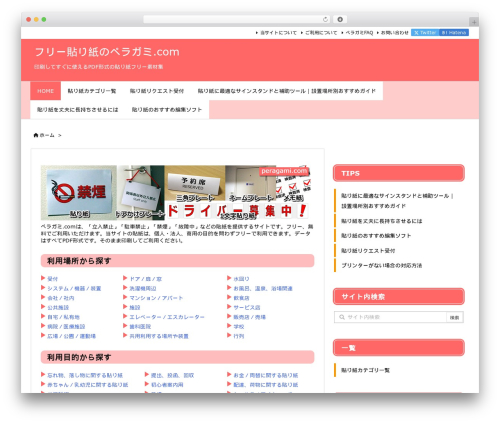Image resolution: width=500 pixels, height=423 pixels.
Task: Click the 検索 search button
Action: click(x=455, y=317)
